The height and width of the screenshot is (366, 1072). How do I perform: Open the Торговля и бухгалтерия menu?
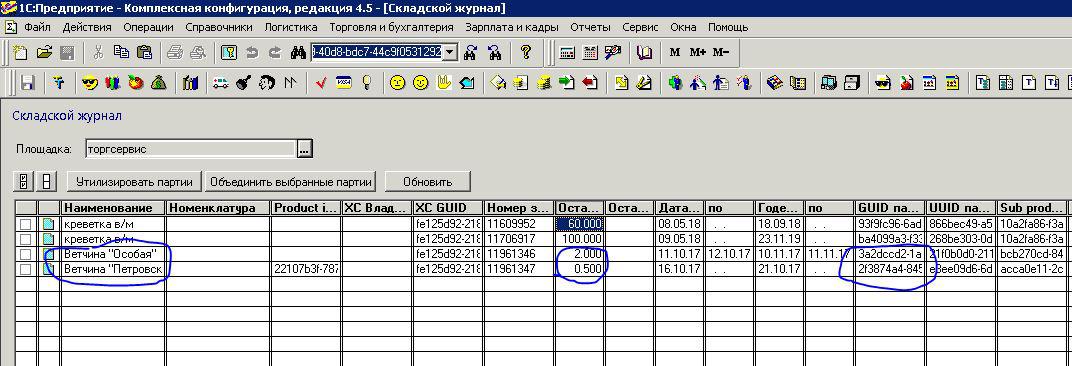[392, 27]
